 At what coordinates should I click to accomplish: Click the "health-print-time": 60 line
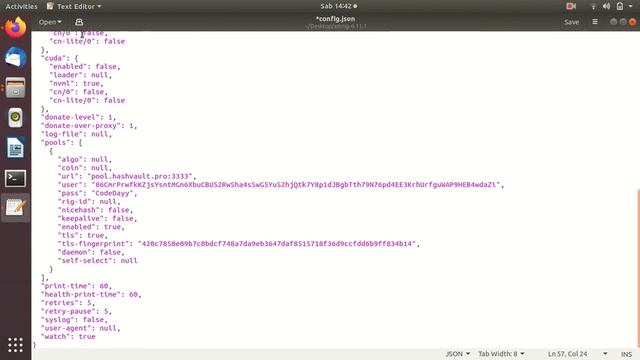pyautogui.click(x=91, y=294)
